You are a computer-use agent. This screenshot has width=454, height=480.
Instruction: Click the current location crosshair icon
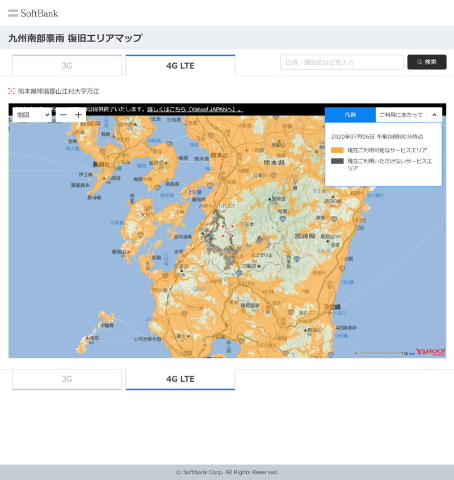tap(12, 91)
